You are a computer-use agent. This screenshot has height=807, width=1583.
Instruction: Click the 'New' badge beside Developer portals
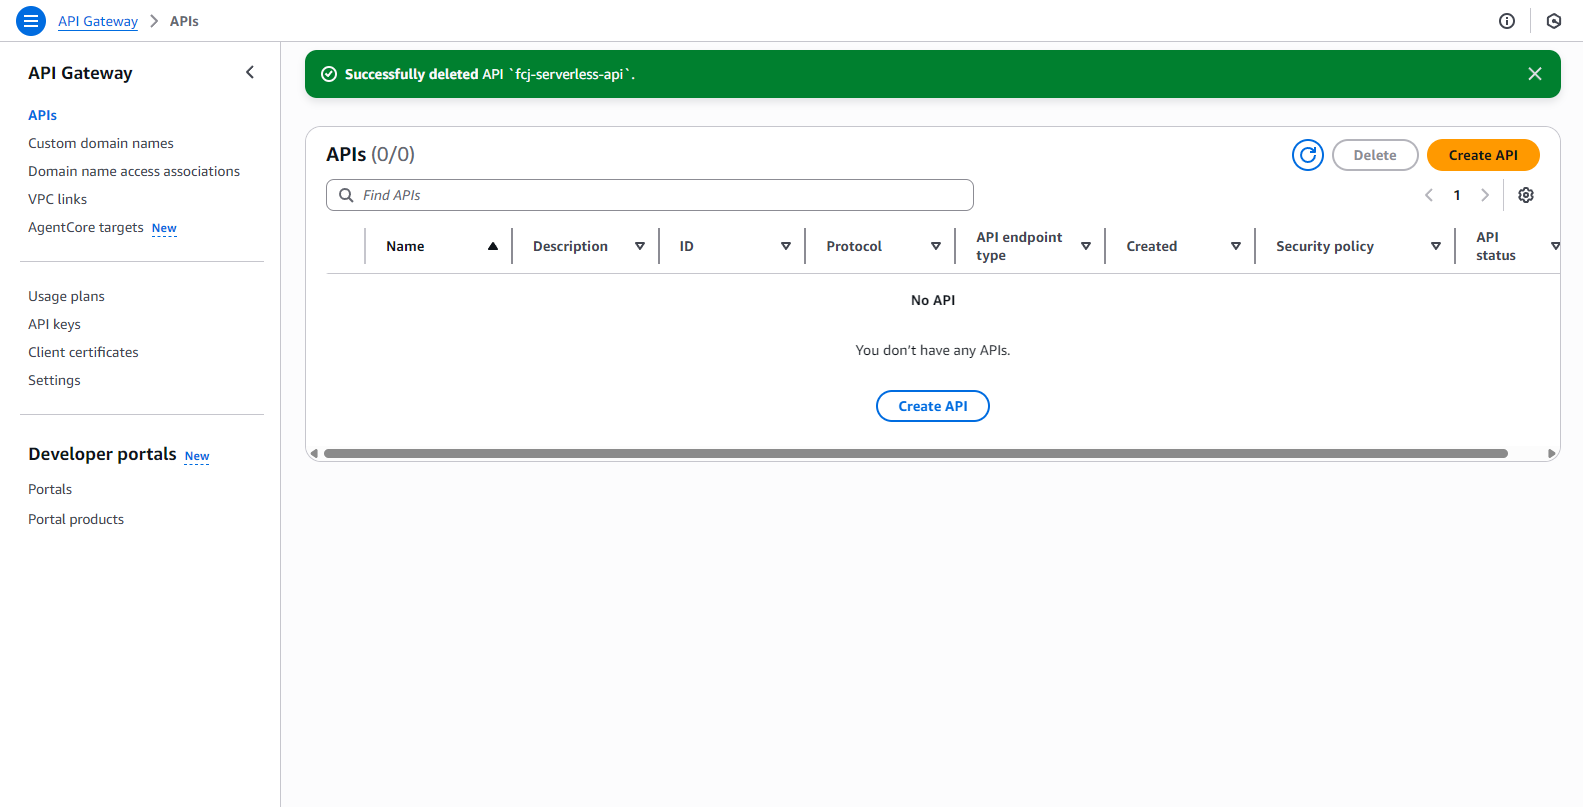click(197, 456)
